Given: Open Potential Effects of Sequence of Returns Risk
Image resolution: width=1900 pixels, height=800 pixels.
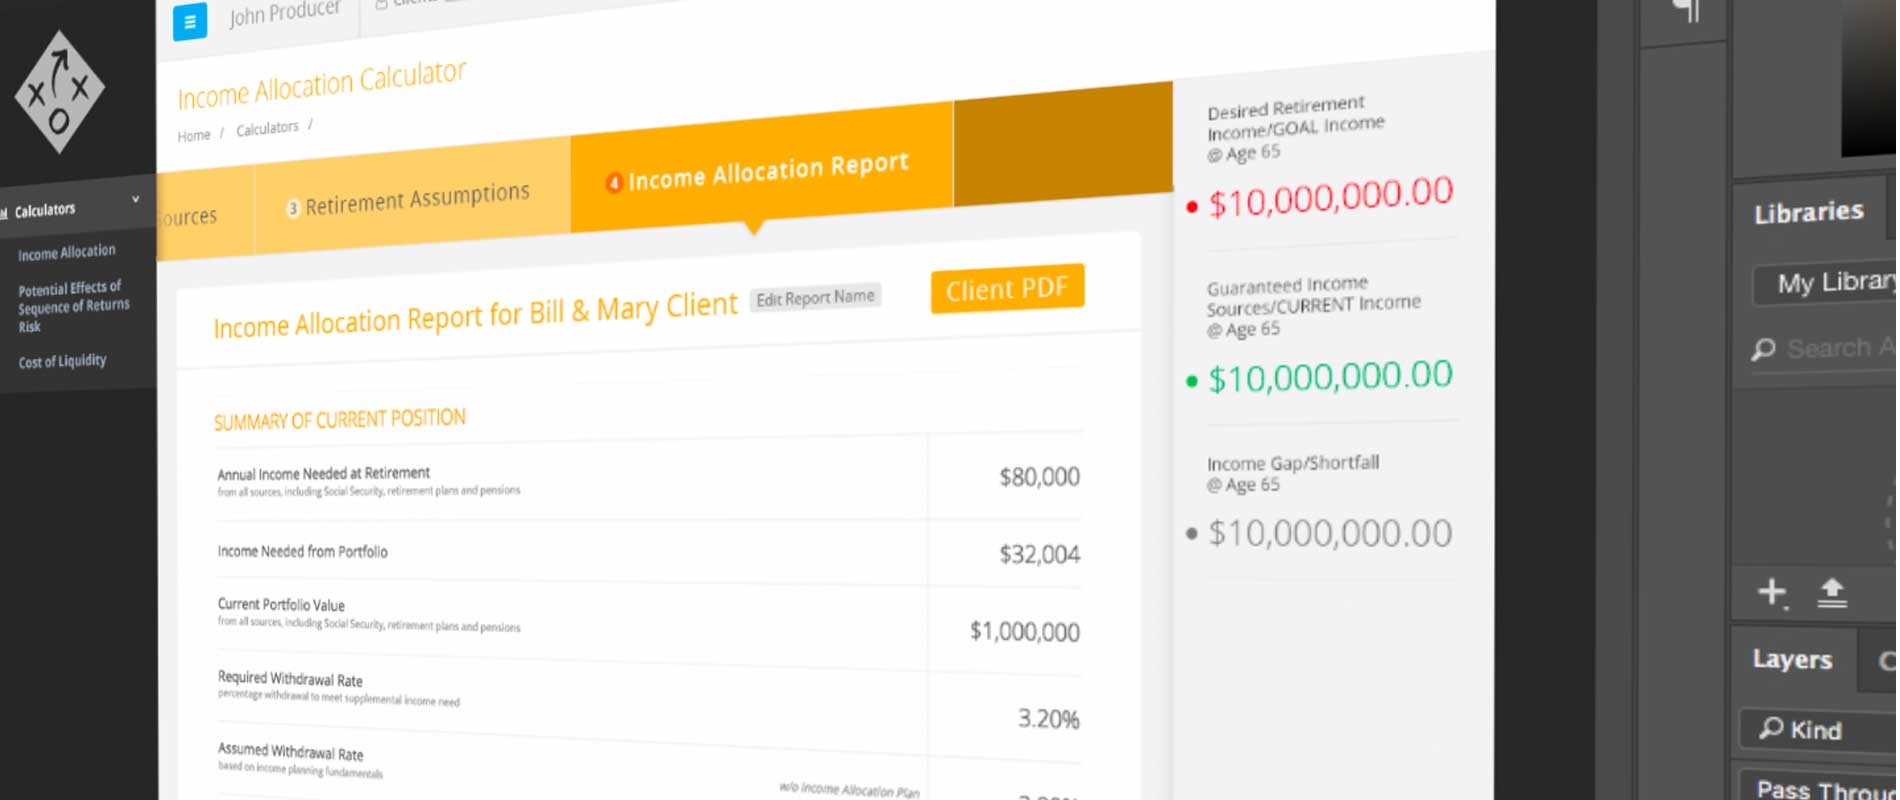Looking at the screenshot, I should click(x=73, y=306).
